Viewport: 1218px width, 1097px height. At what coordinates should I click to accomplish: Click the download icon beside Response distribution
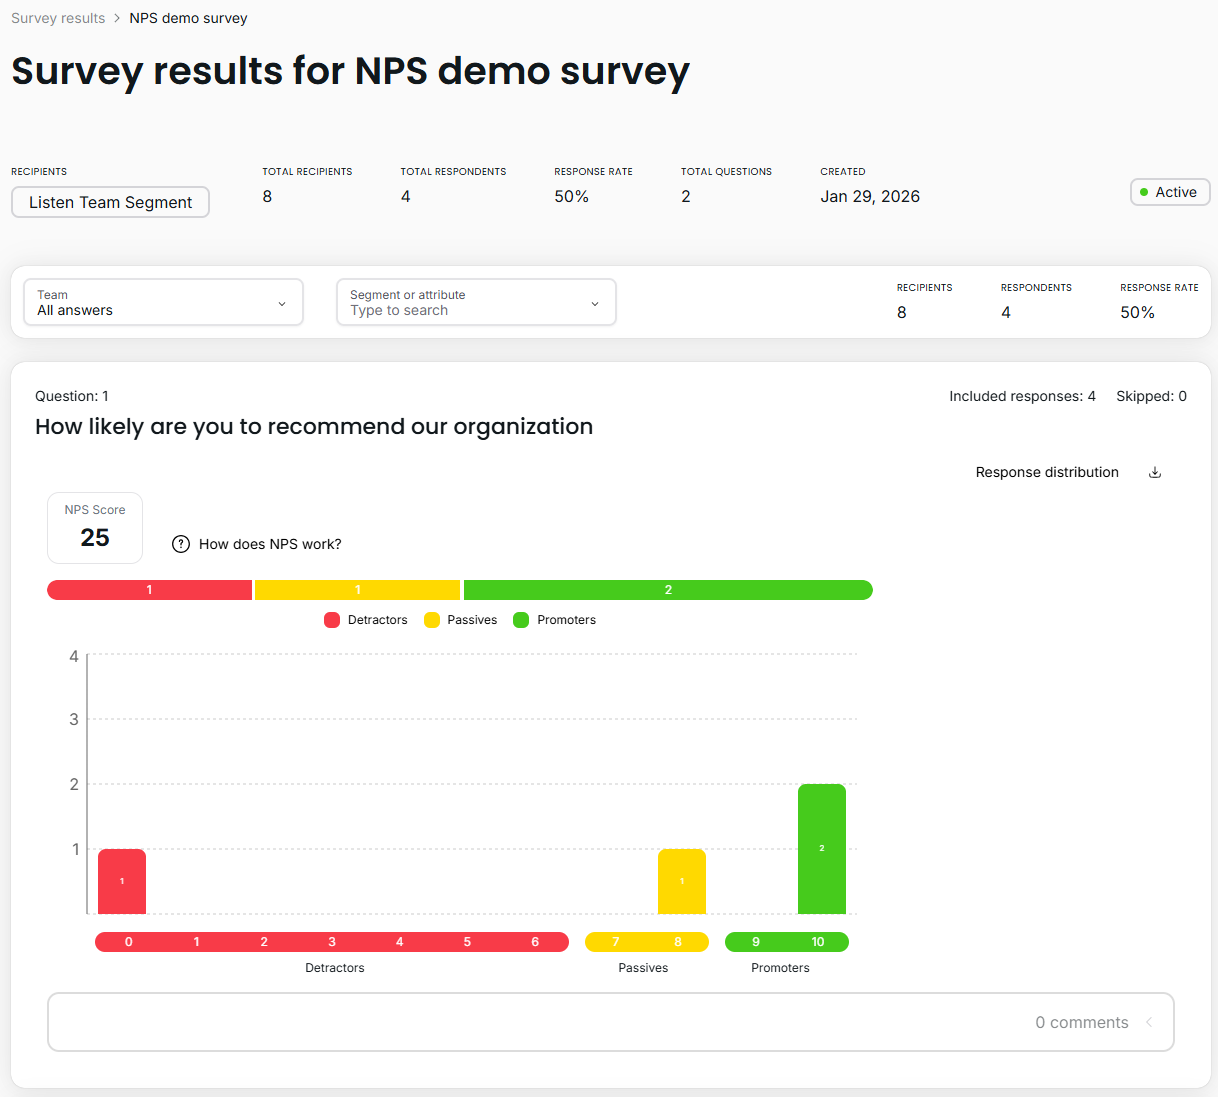click(1155, 473)
